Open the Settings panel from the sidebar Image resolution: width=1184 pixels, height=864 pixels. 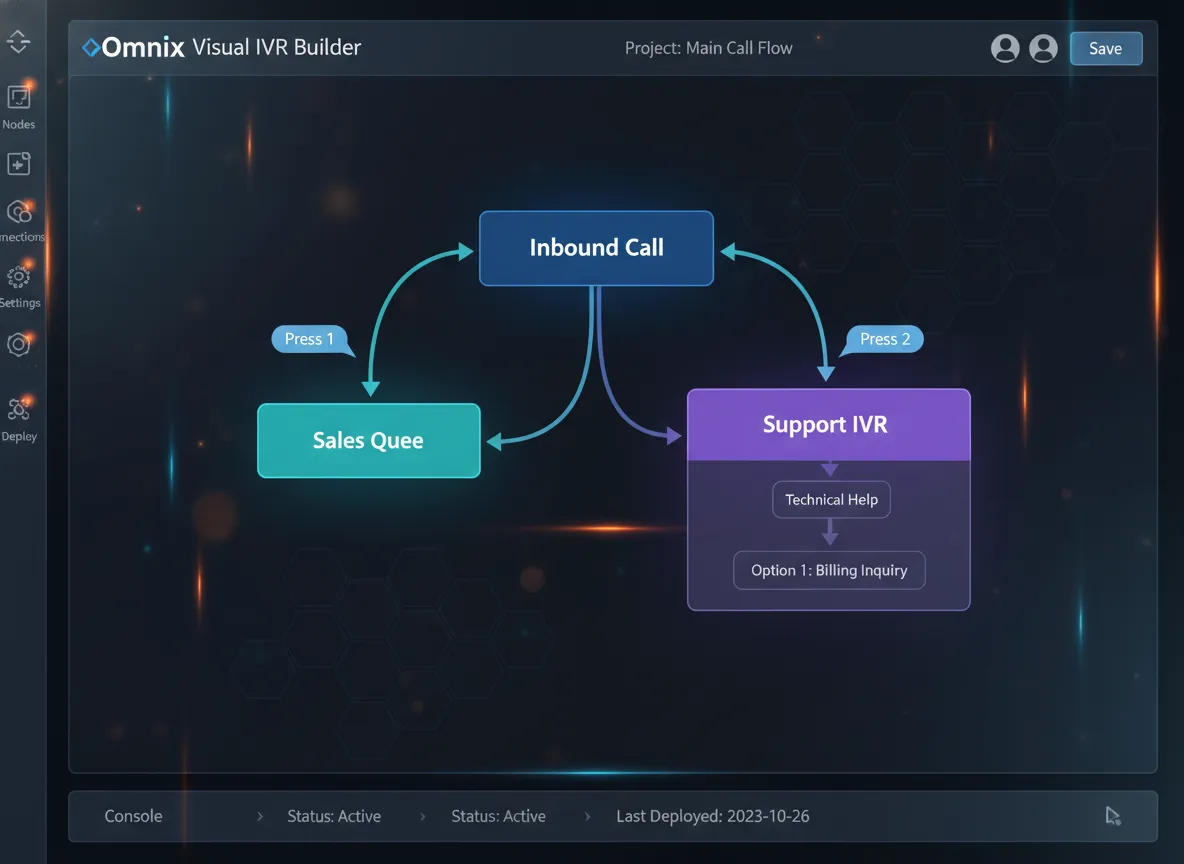(18, 278)
